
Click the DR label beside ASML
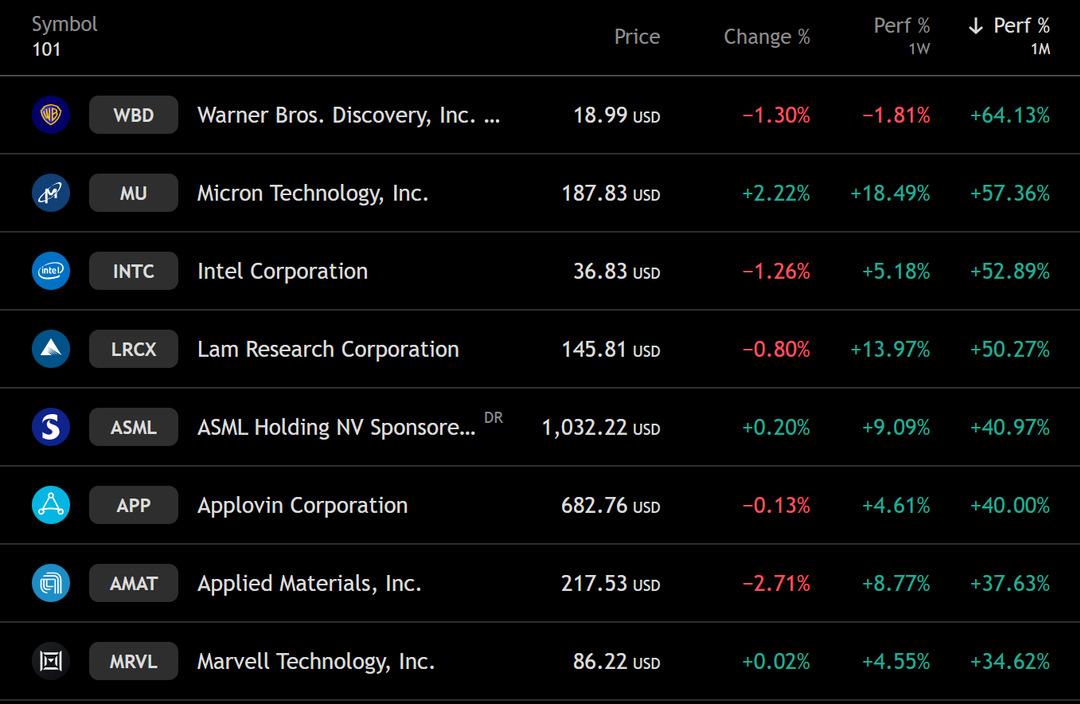pos(493,418)
